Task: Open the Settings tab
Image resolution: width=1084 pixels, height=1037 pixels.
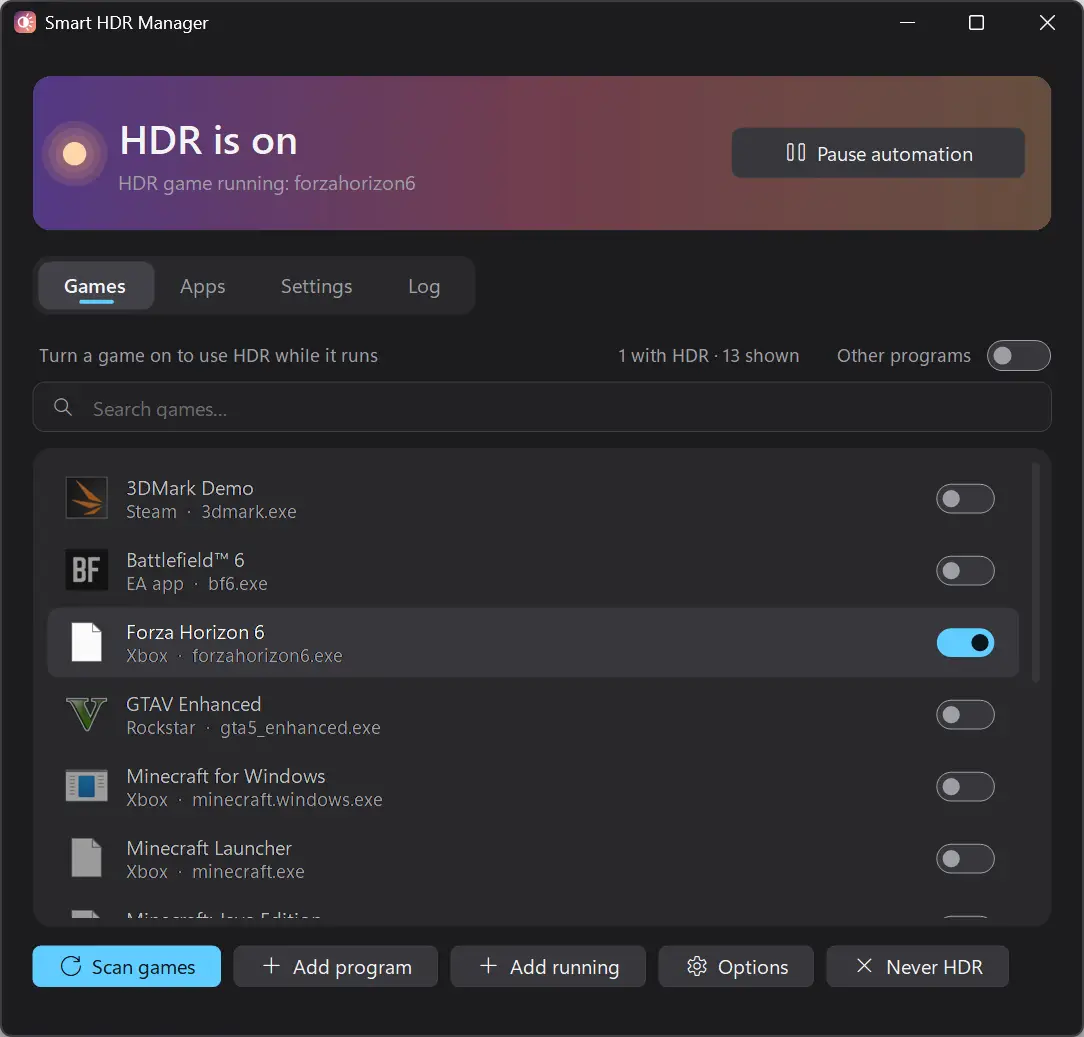Action: [x=317, y=286]
